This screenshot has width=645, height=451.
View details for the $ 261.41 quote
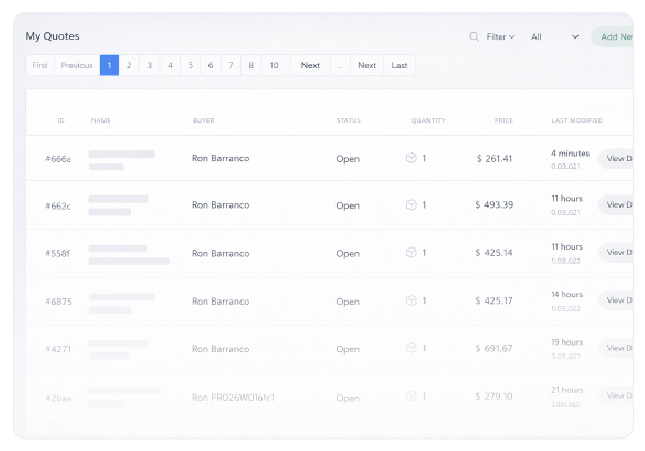coord(616,158)
